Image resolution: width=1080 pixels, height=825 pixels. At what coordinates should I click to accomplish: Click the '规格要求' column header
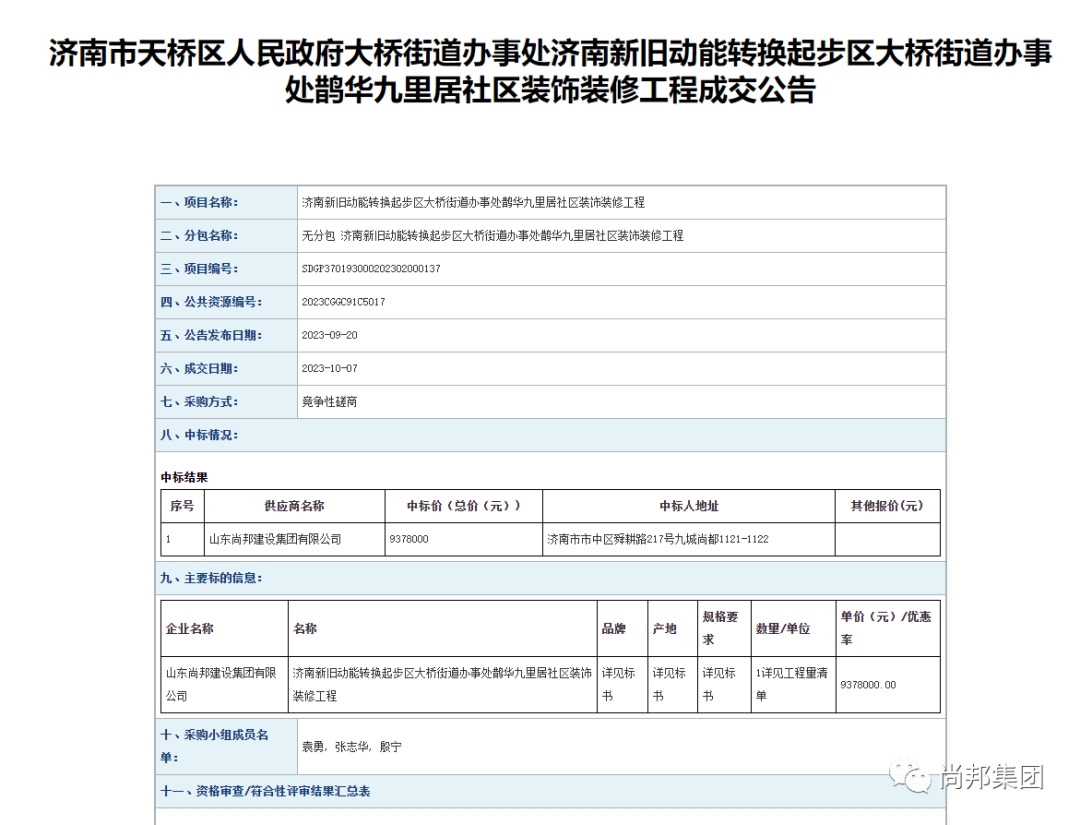[724, 628]
